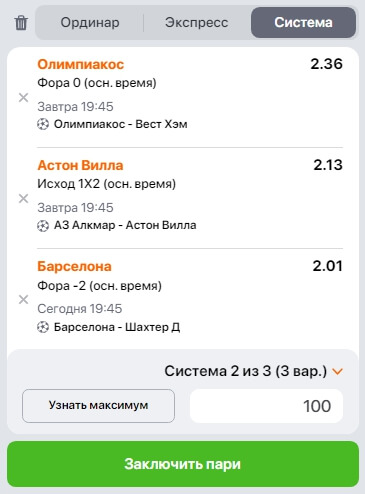Open the Барселона - Шахтер Д match link
The height and width of the screenshot is (494, 365).
(117, 327)
